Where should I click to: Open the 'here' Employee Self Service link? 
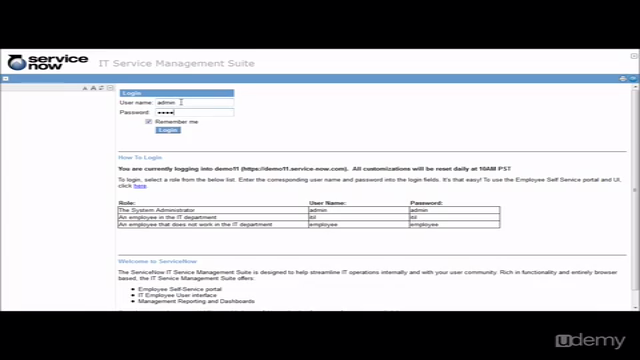[140, 186]
